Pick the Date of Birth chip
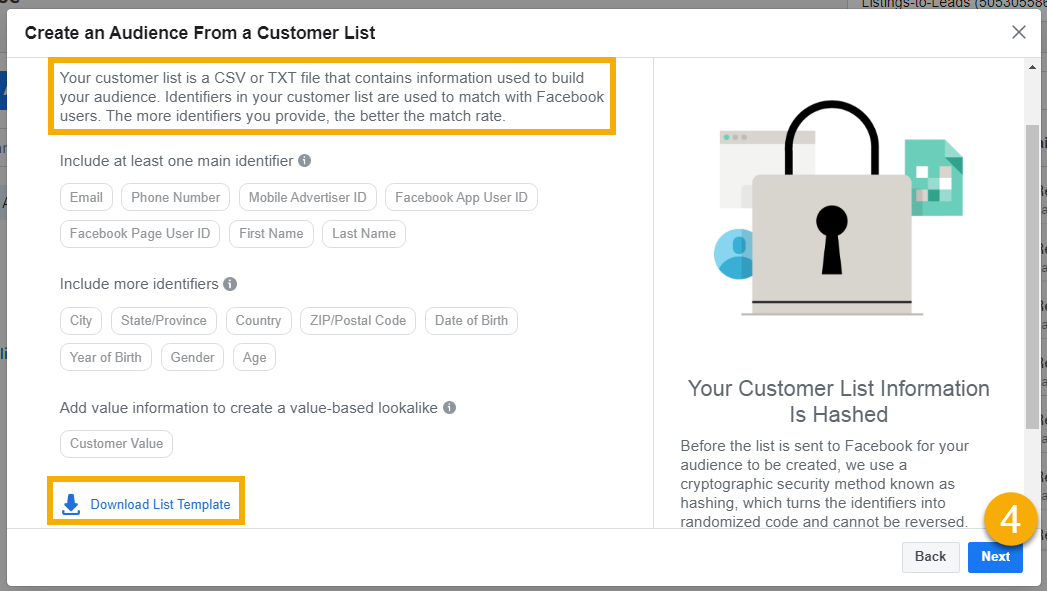Viewport: 1047px width, 591px height. [x=471, y=321]
